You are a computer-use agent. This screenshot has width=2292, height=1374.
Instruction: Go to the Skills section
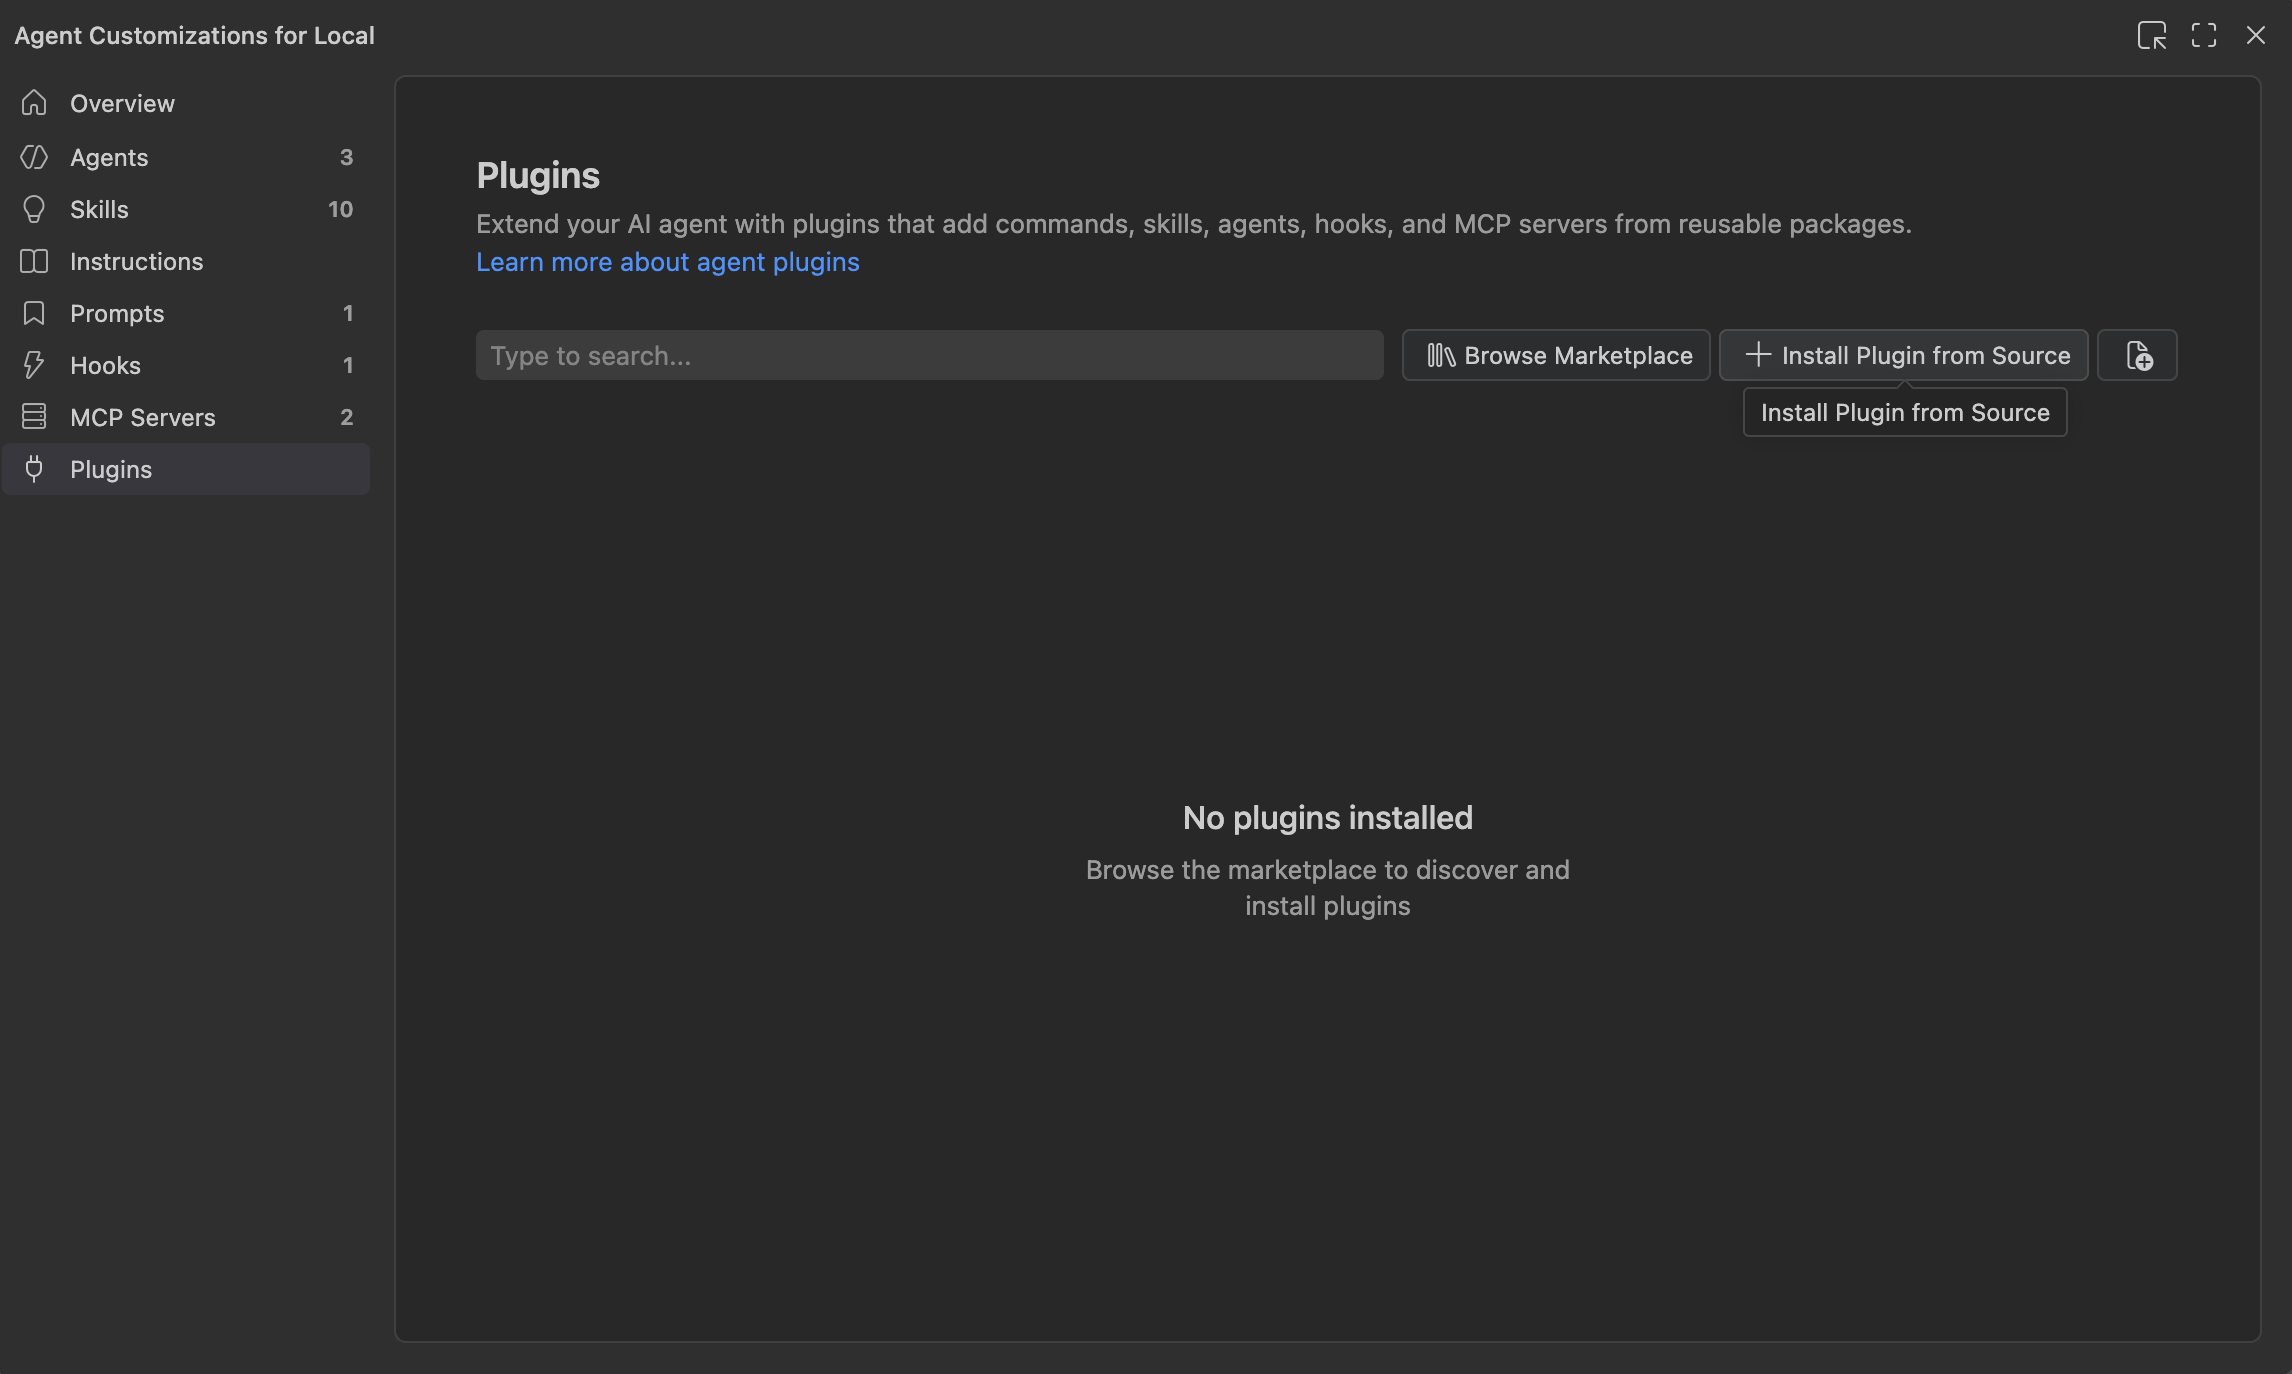(x=186, y=209)
